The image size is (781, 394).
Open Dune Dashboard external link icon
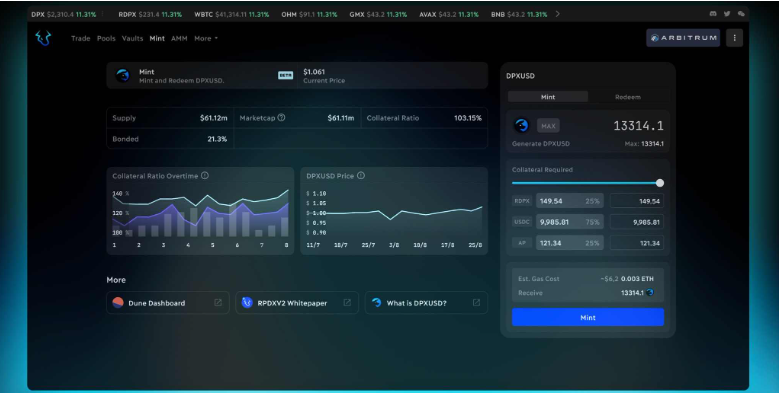click(x=218, y=302)
